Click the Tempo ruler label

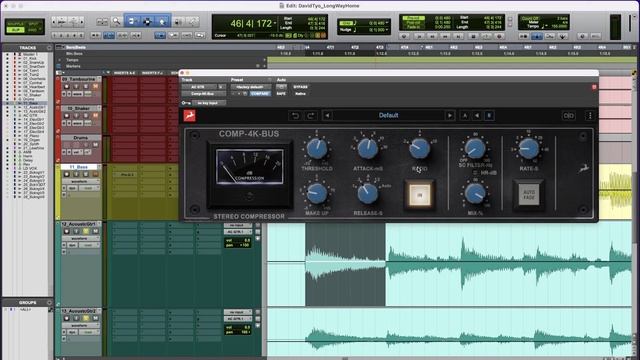[72, 60]
